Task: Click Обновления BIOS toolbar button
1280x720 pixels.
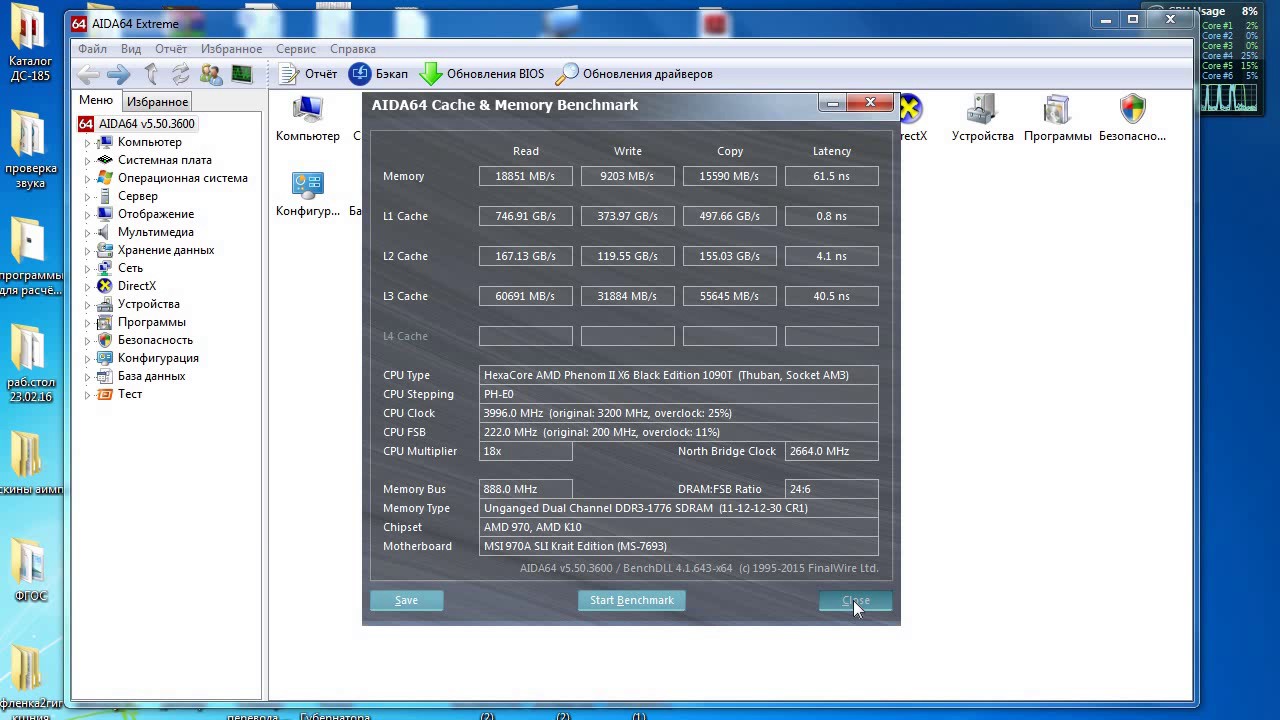Action: pyautogui.click(x=482, y=74)
